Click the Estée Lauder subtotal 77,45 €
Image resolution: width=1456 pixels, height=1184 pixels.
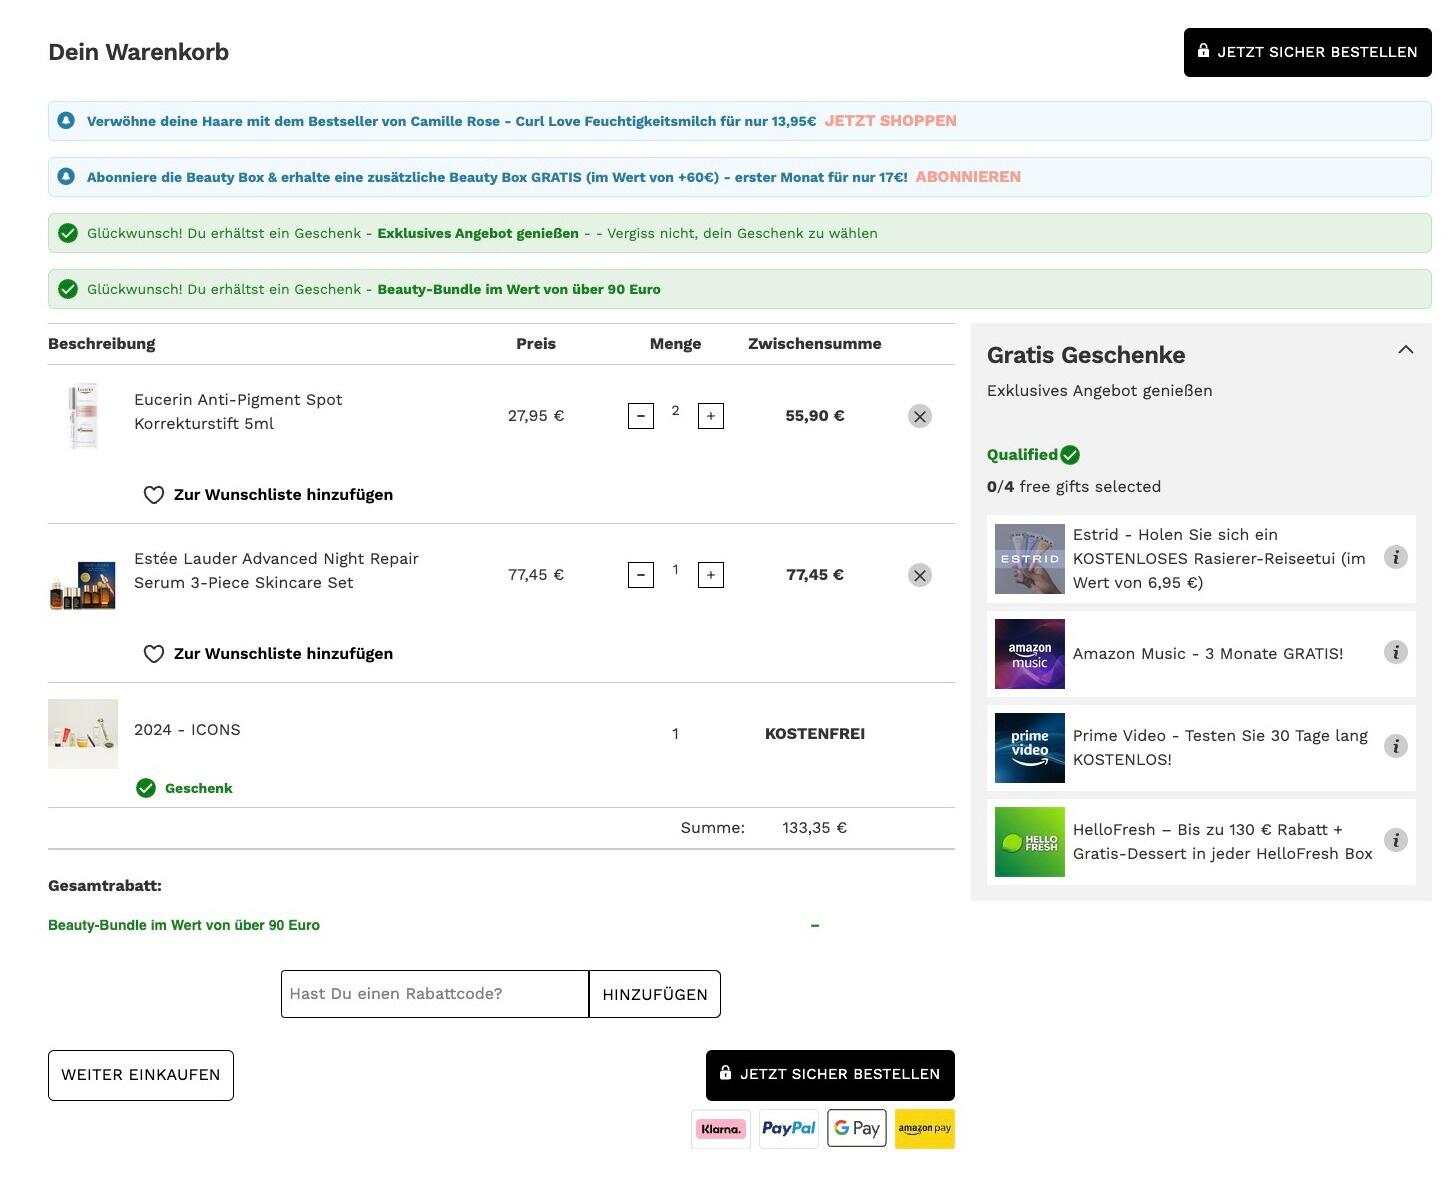815,575
